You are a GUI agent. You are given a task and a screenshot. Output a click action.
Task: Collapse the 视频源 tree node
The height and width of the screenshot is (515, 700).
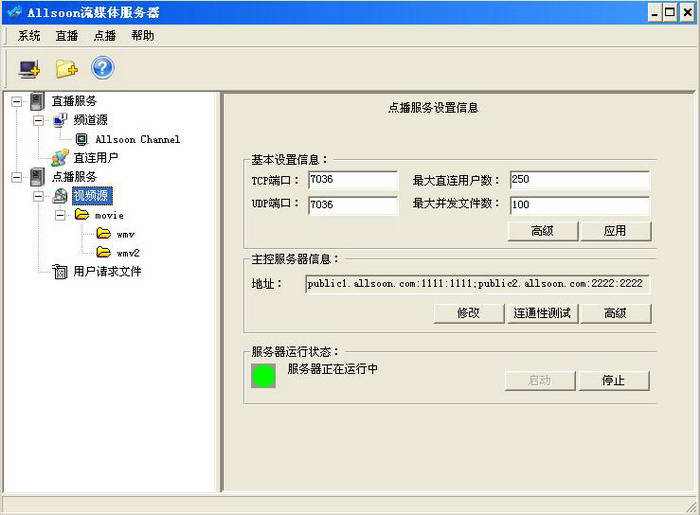(x=38, y=196)
